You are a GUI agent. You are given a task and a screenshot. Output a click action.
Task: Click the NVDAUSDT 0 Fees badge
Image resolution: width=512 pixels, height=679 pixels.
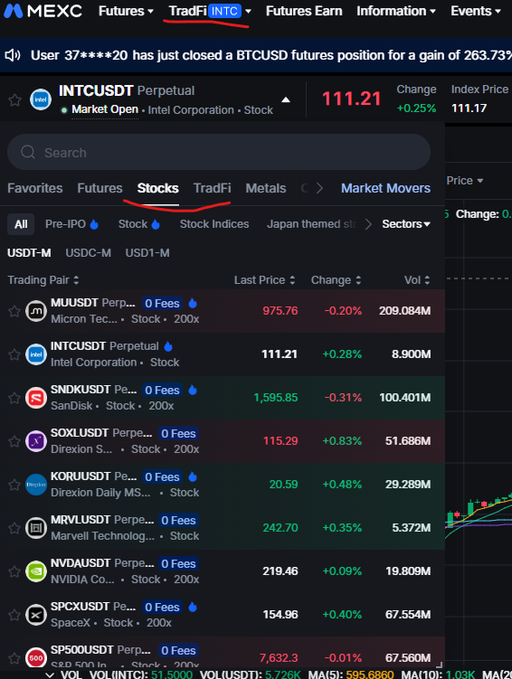point(178,563)
